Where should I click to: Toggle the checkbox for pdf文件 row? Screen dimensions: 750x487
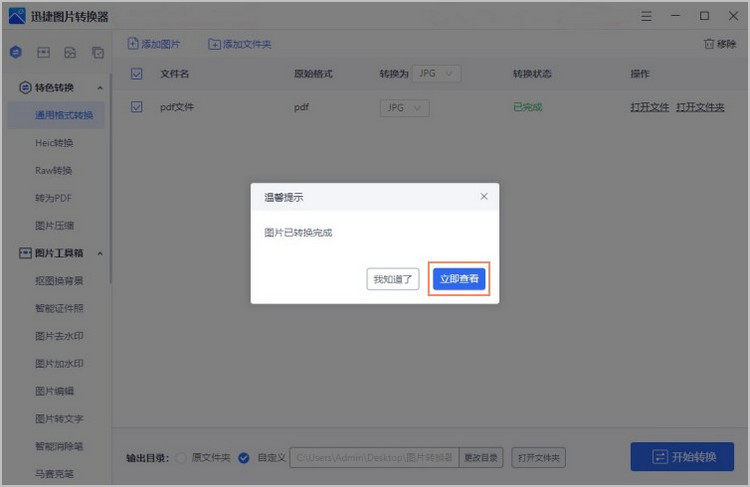(x=137, y=107)
